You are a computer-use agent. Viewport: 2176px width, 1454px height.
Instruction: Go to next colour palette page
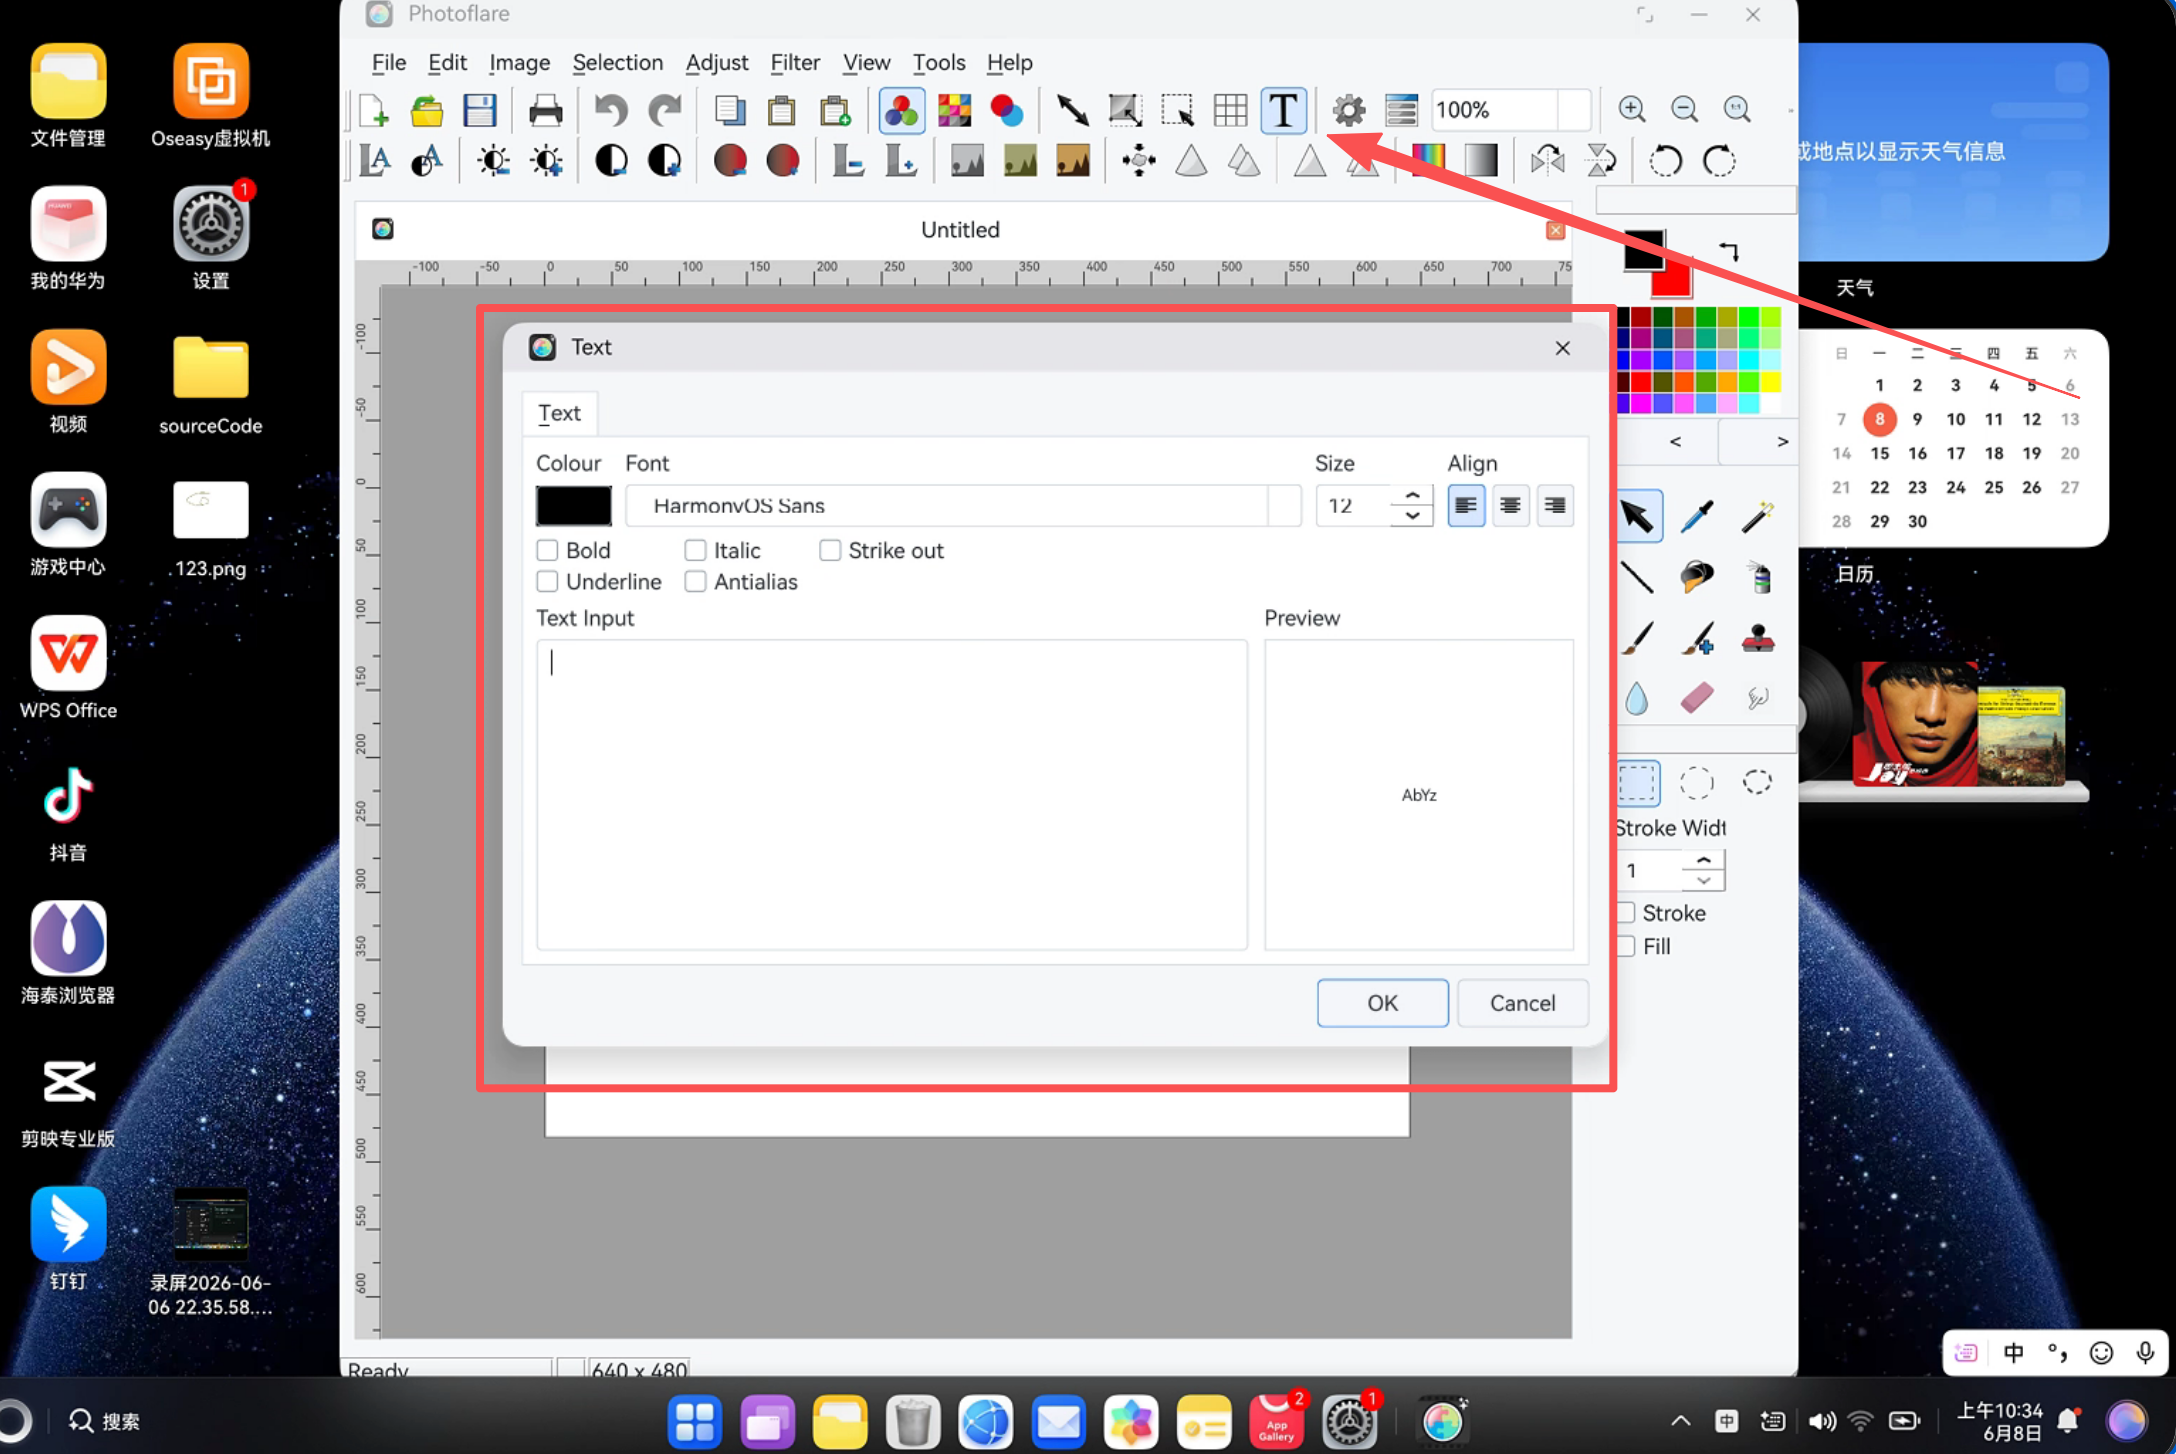(x=1781, y=442)
